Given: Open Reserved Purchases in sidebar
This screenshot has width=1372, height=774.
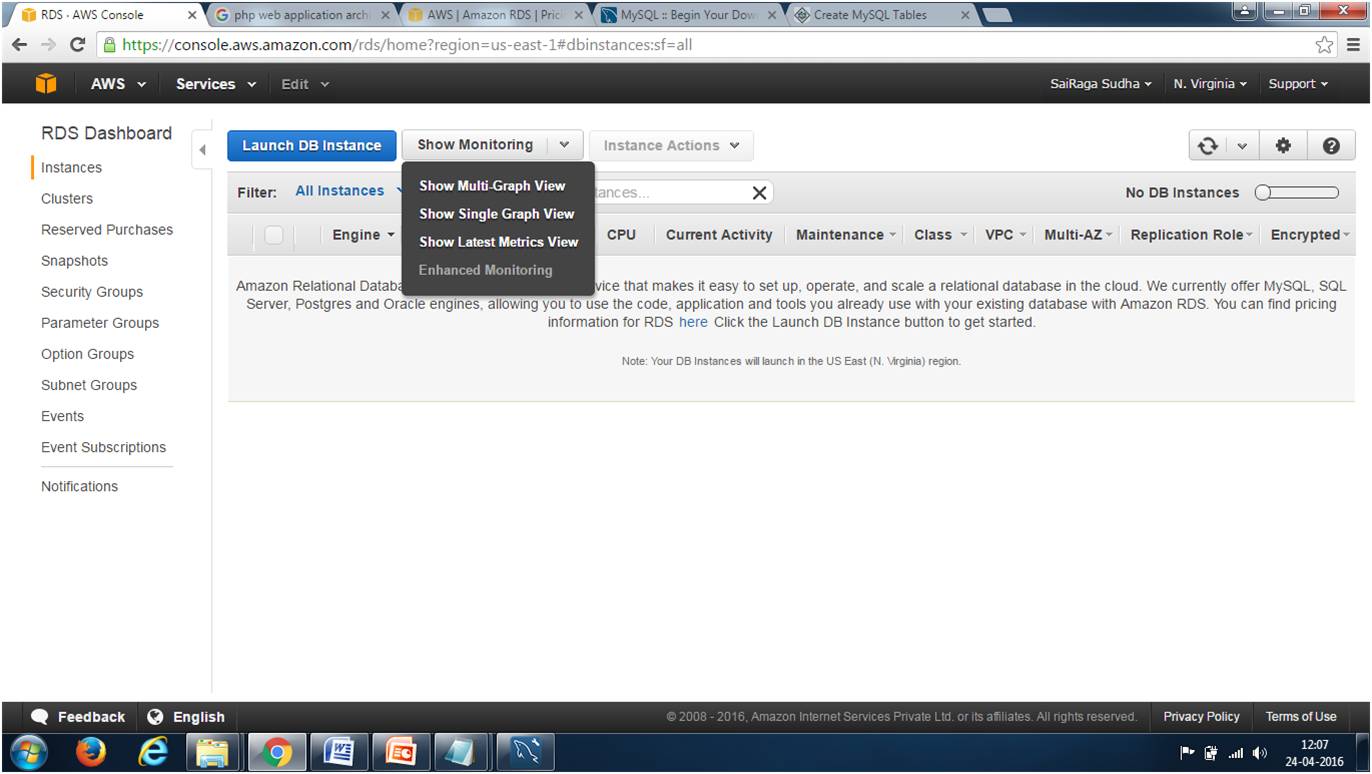Looking at the screenshot, I should tap(107, 230).
